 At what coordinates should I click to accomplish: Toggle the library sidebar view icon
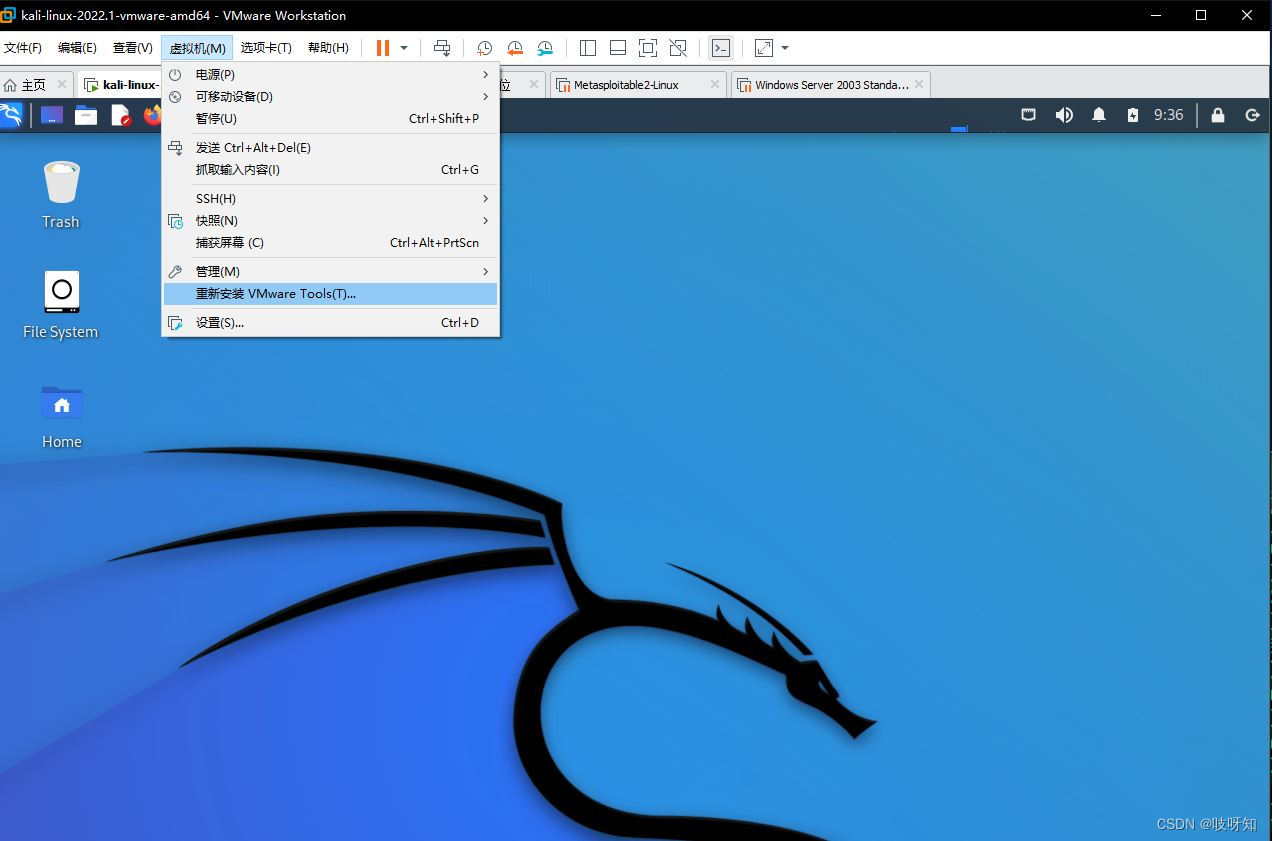pos(588,48)
